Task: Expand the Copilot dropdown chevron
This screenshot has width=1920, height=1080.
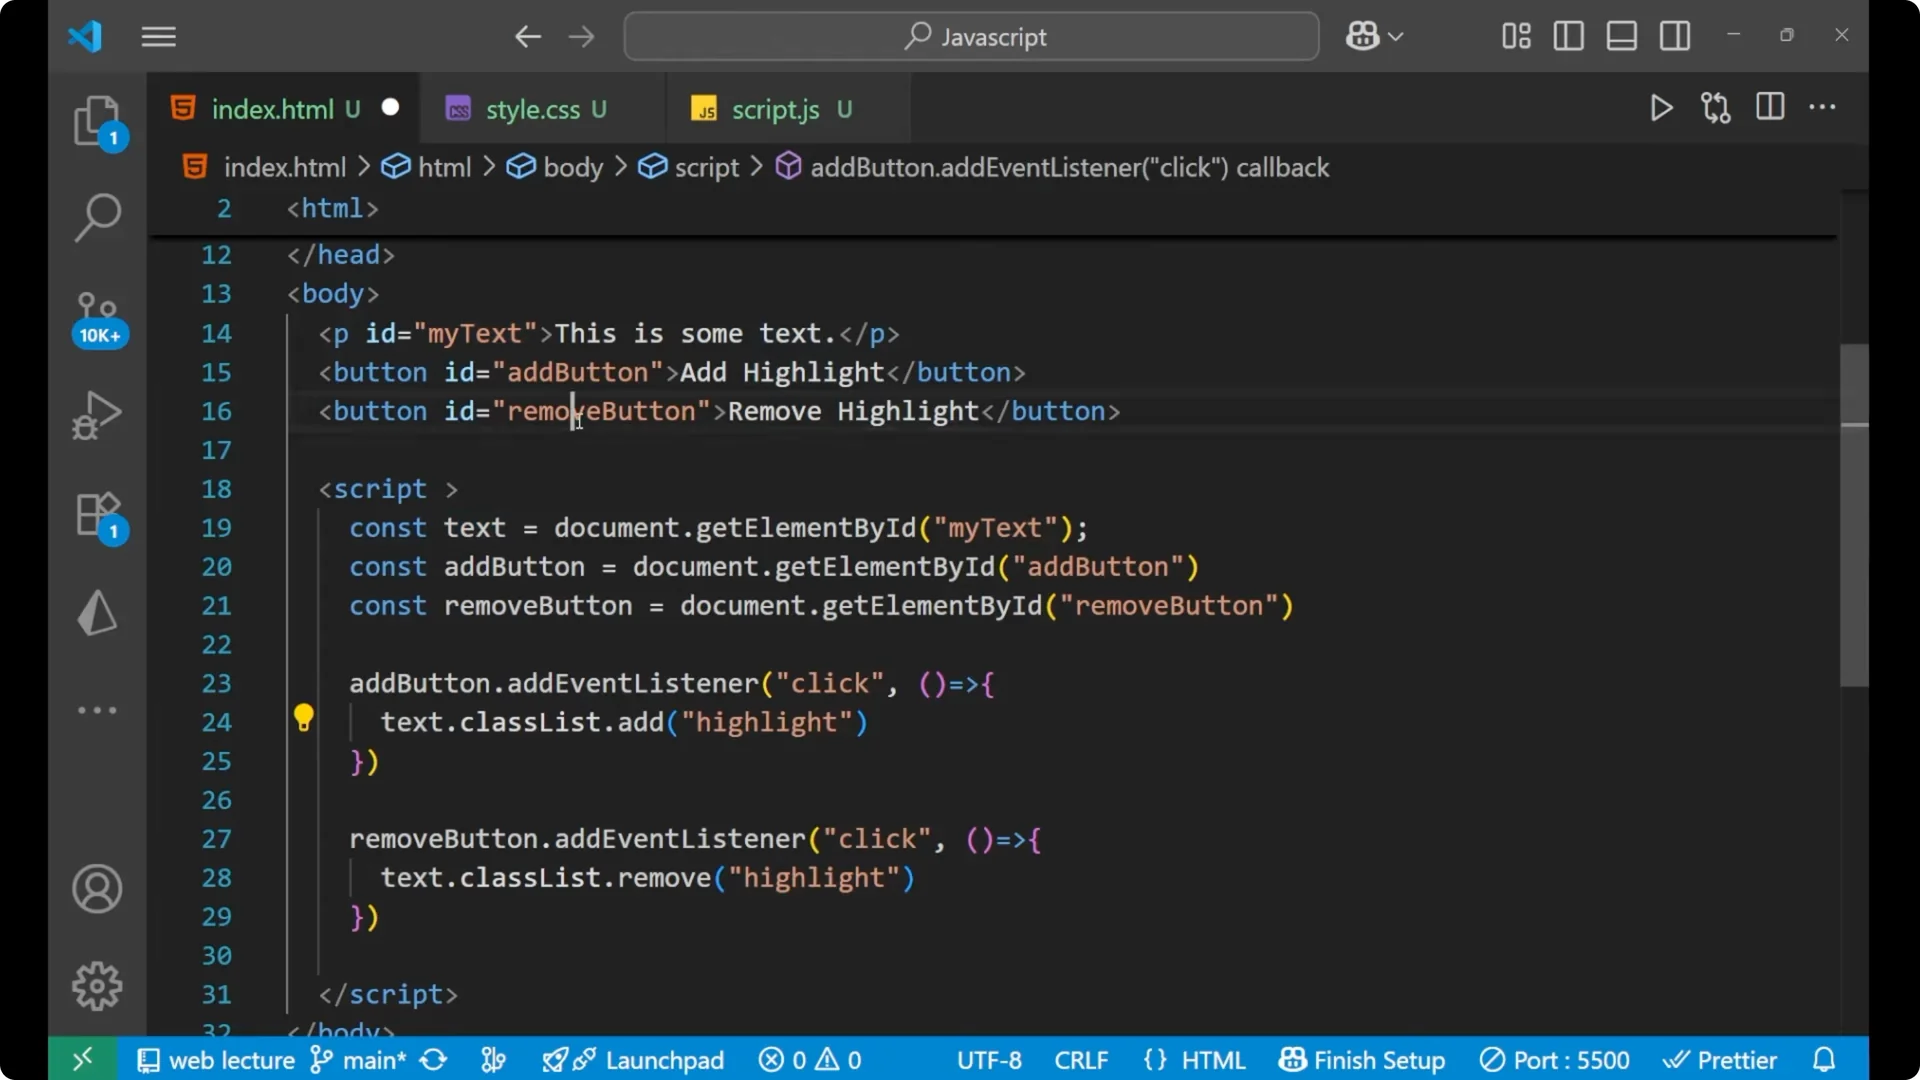Action: click(x=1396, y=36)
